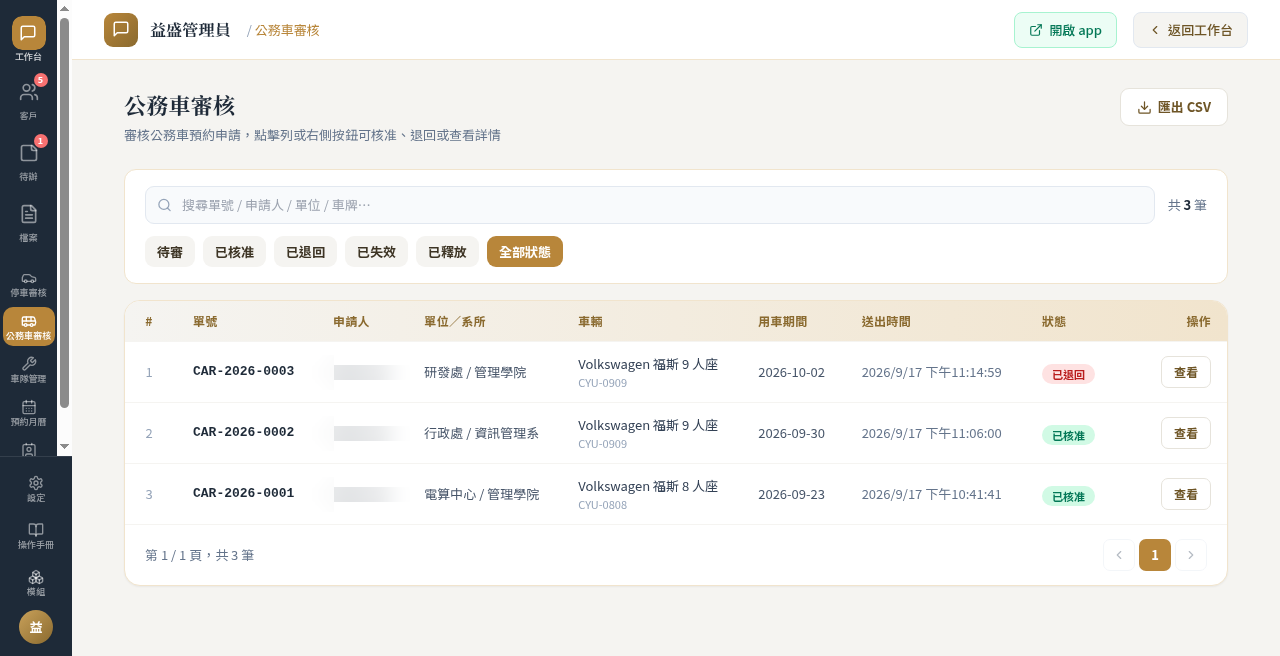Image resolution: width=1280 pixels, height=656 pixels.
Task: Select page 1 in pagination
Action: (x=1155, y=555)
